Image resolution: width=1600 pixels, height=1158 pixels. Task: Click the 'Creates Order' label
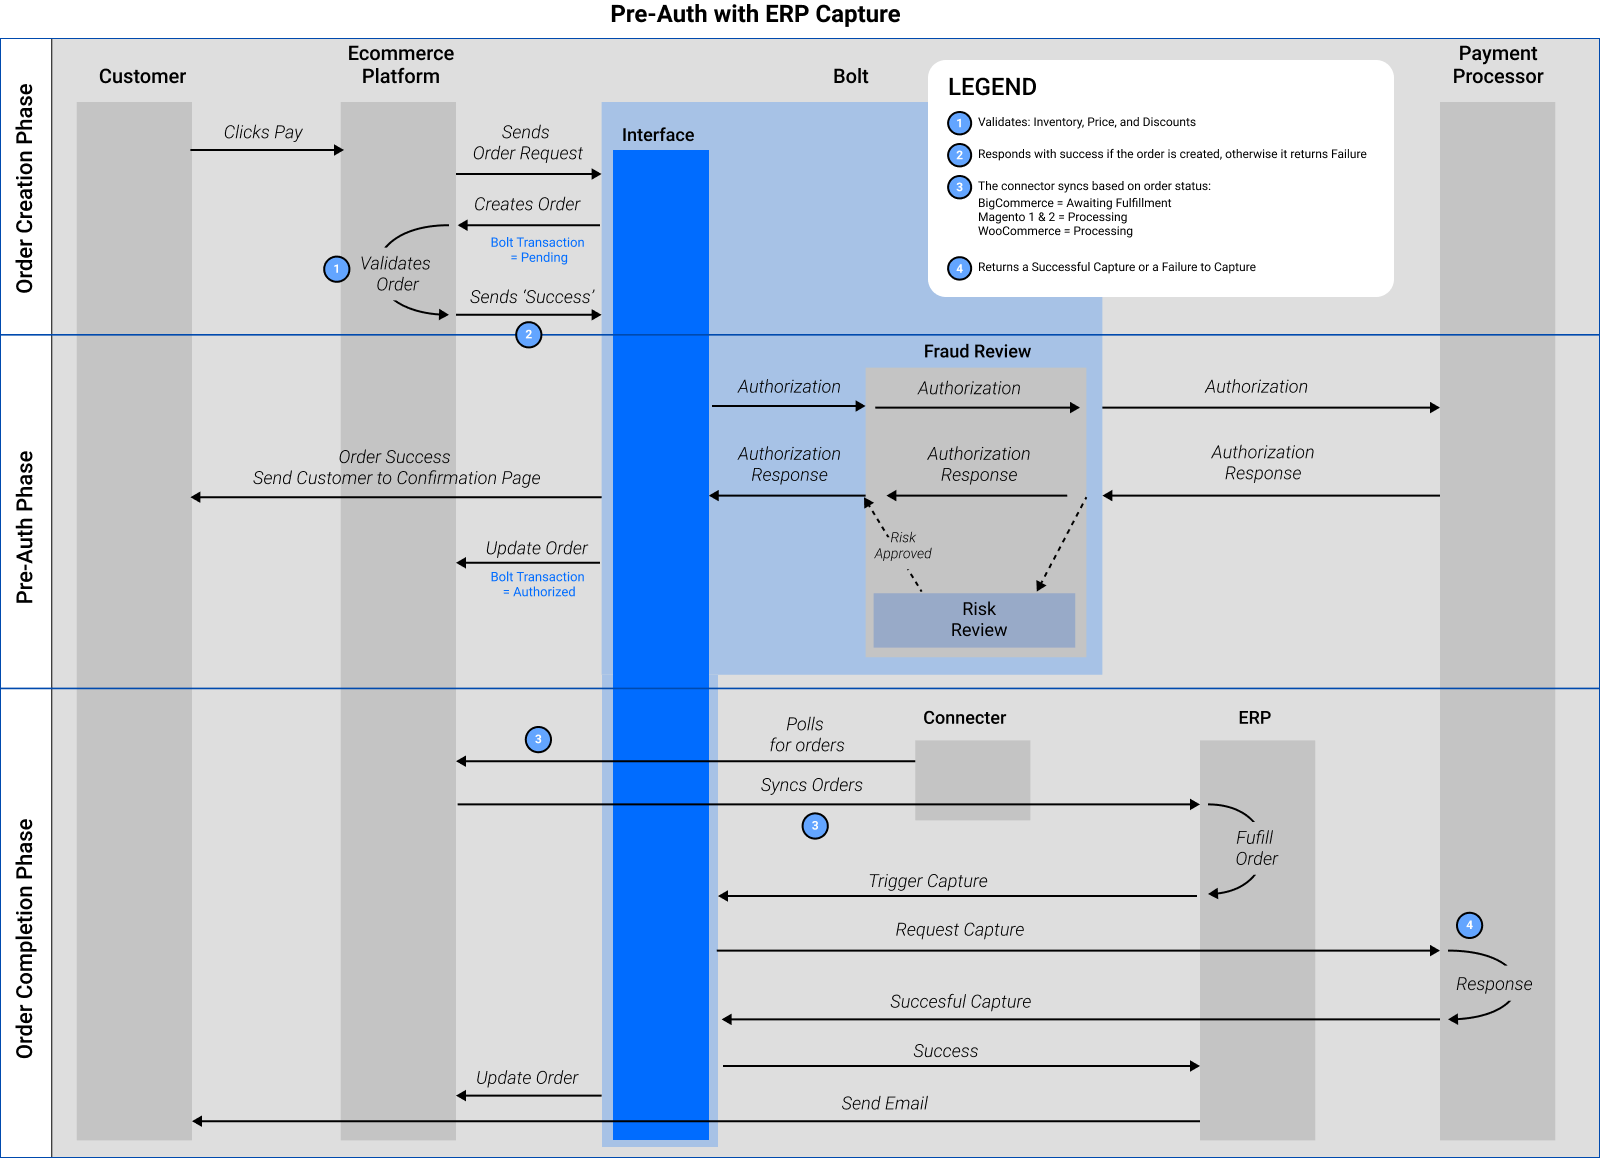pos(527,204)
